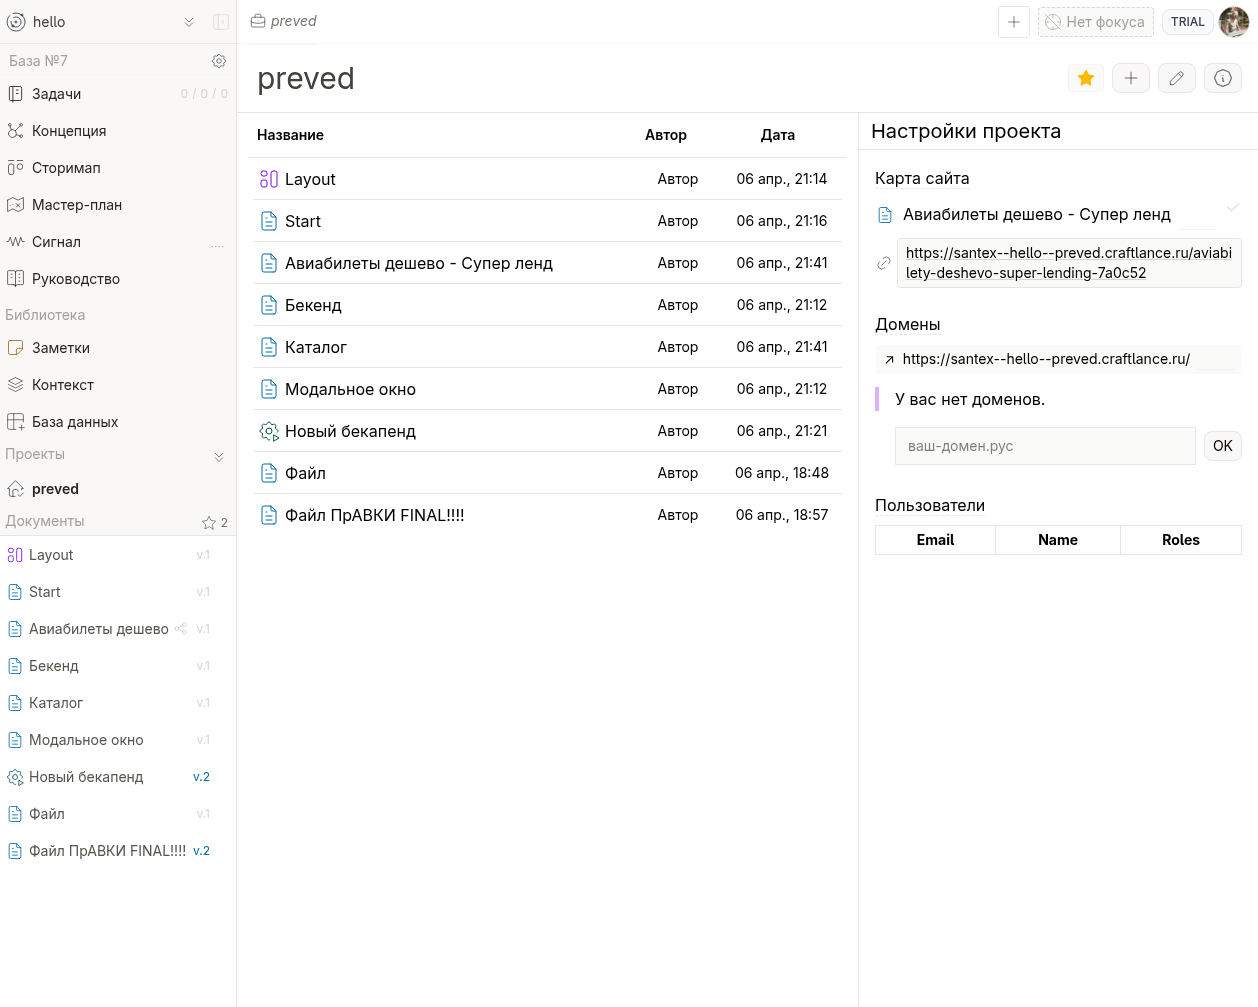The image size is (1258, 1007).
Task: Open the santex craftlance.ru domain link
Action: pos(1045,359)
